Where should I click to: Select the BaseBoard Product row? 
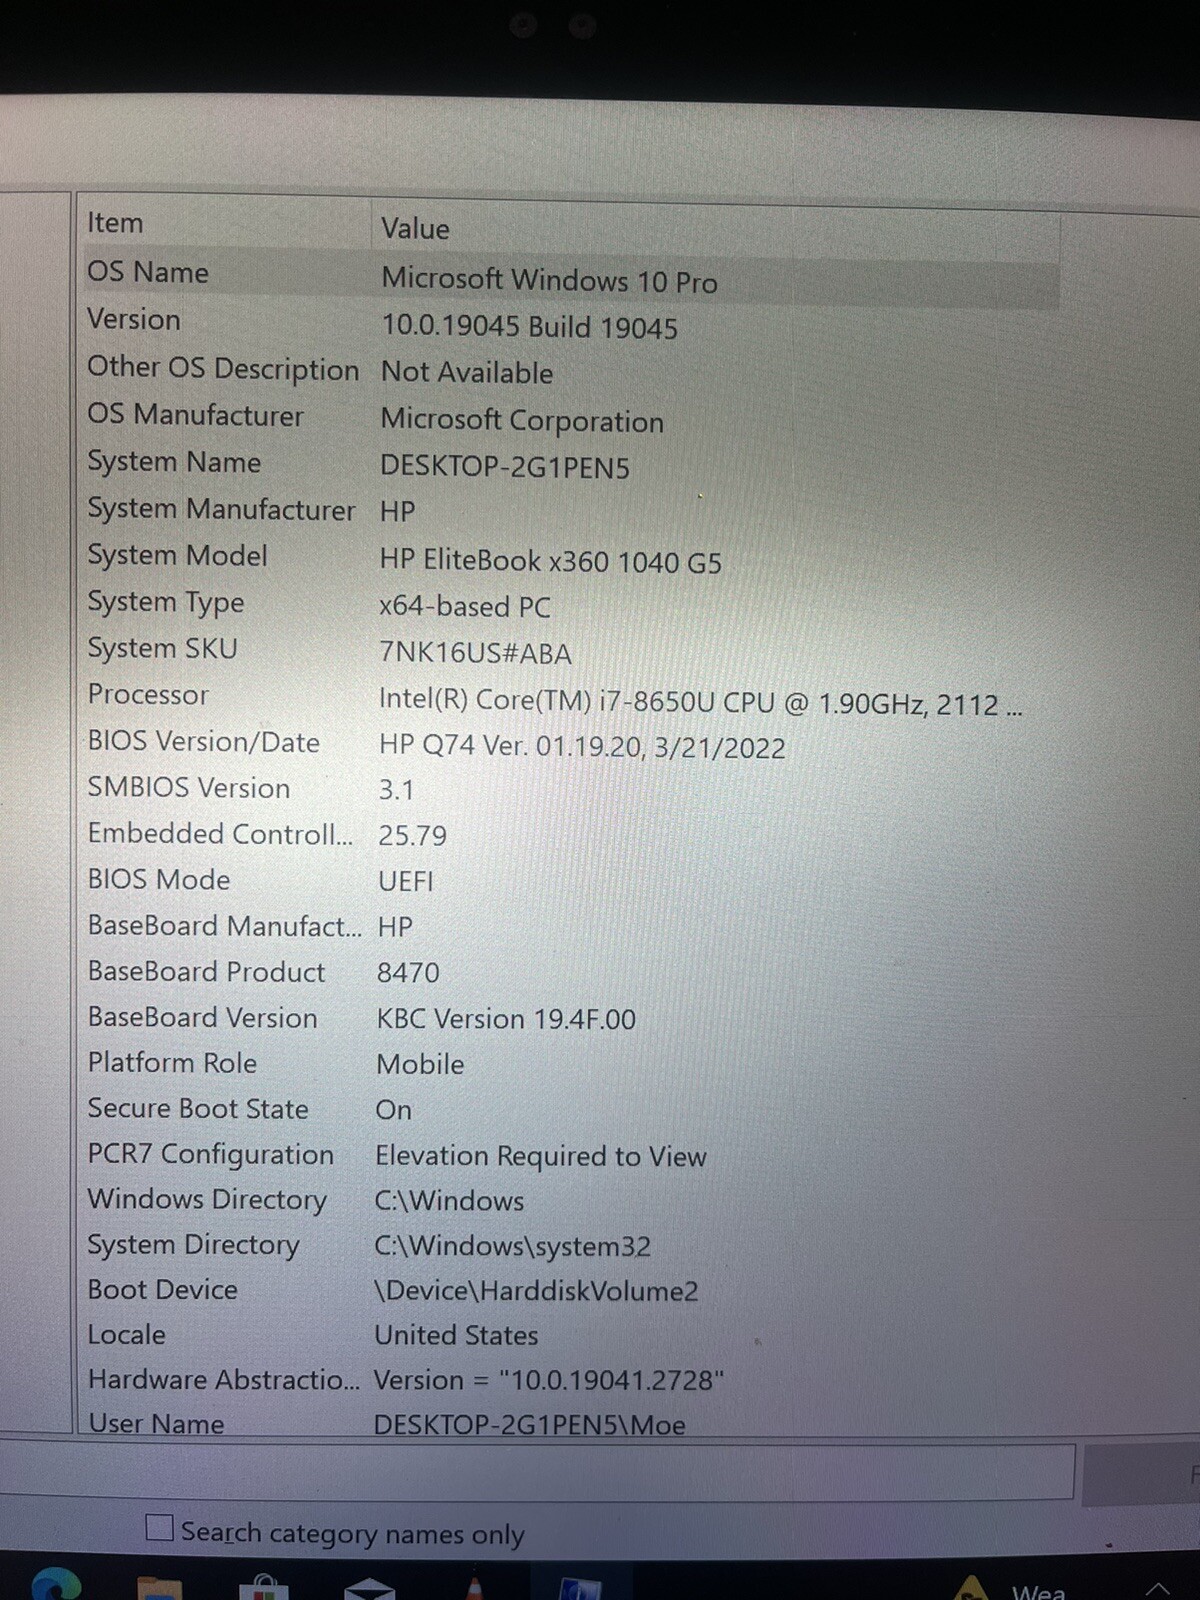tap(568, 973)
